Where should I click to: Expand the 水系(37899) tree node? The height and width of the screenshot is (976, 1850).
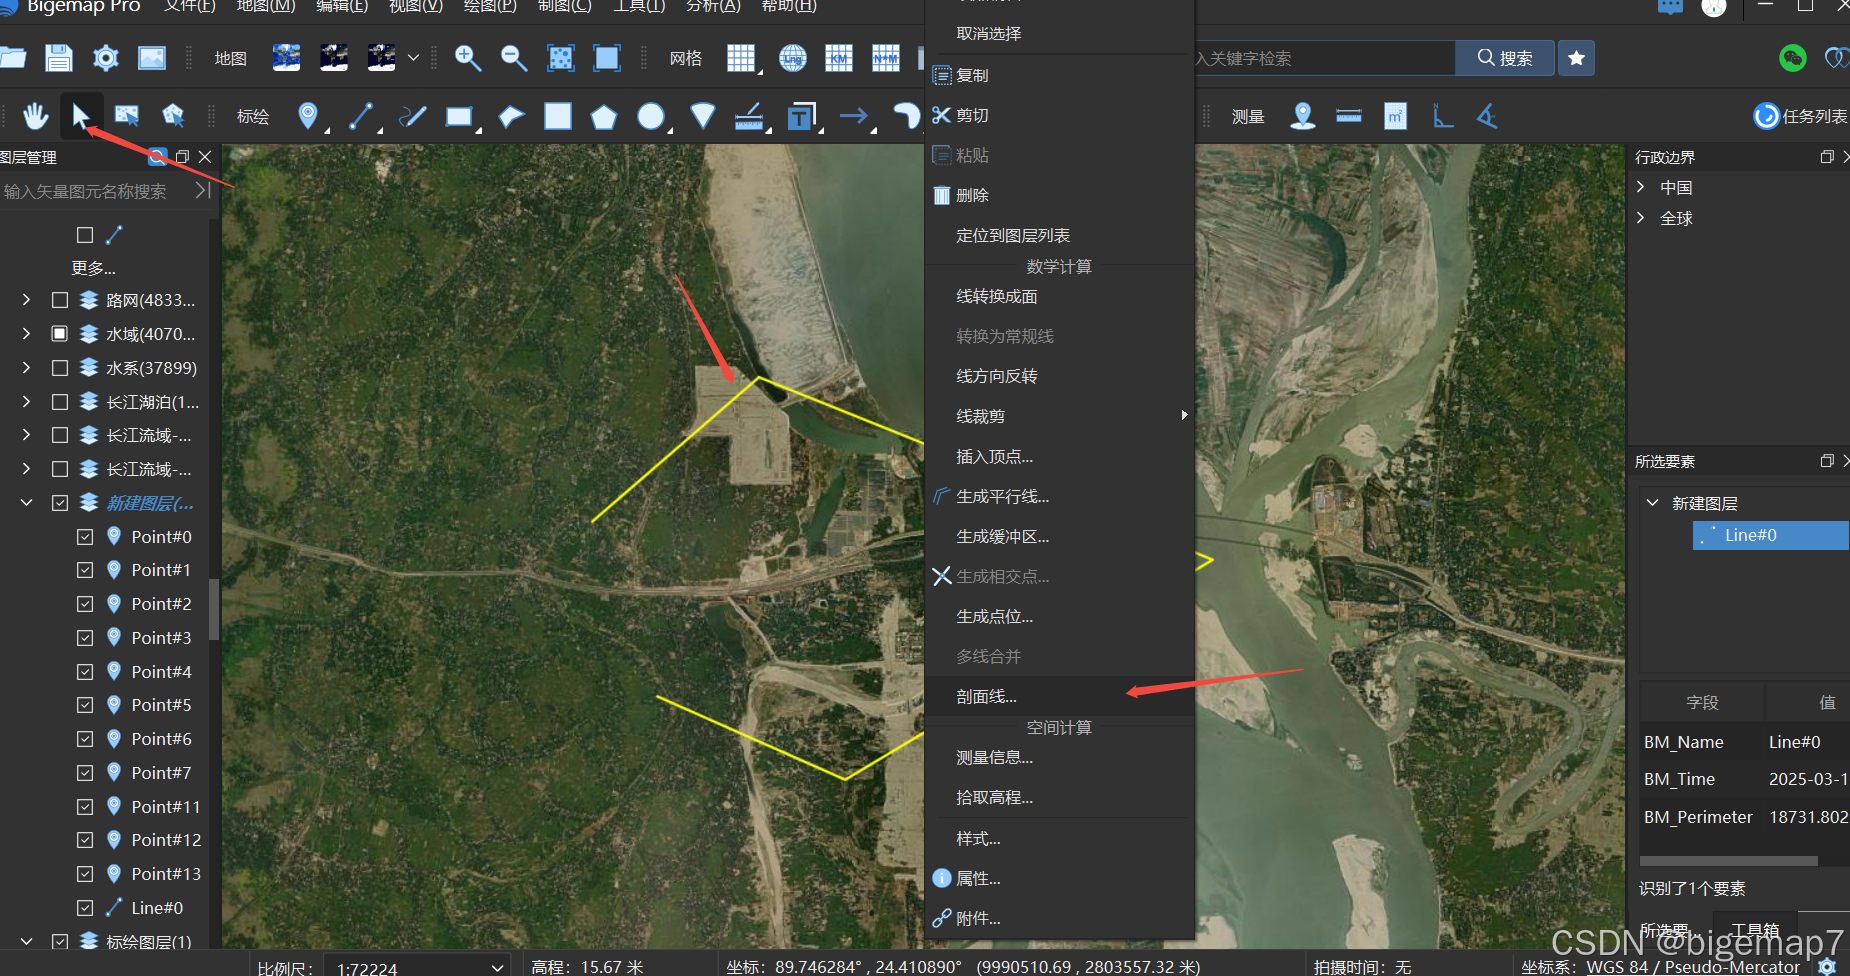tap(27, 368)
